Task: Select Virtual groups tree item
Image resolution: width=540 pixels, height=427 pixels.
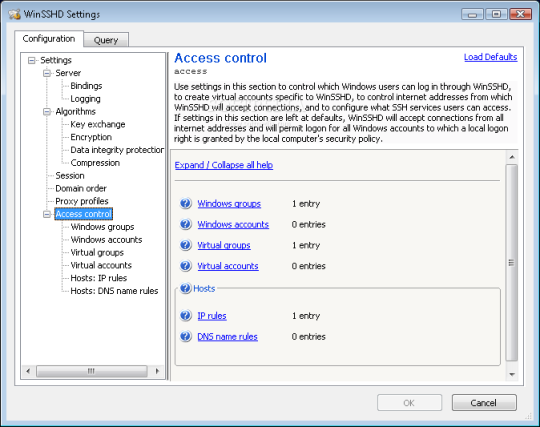Action: [97, 252]
